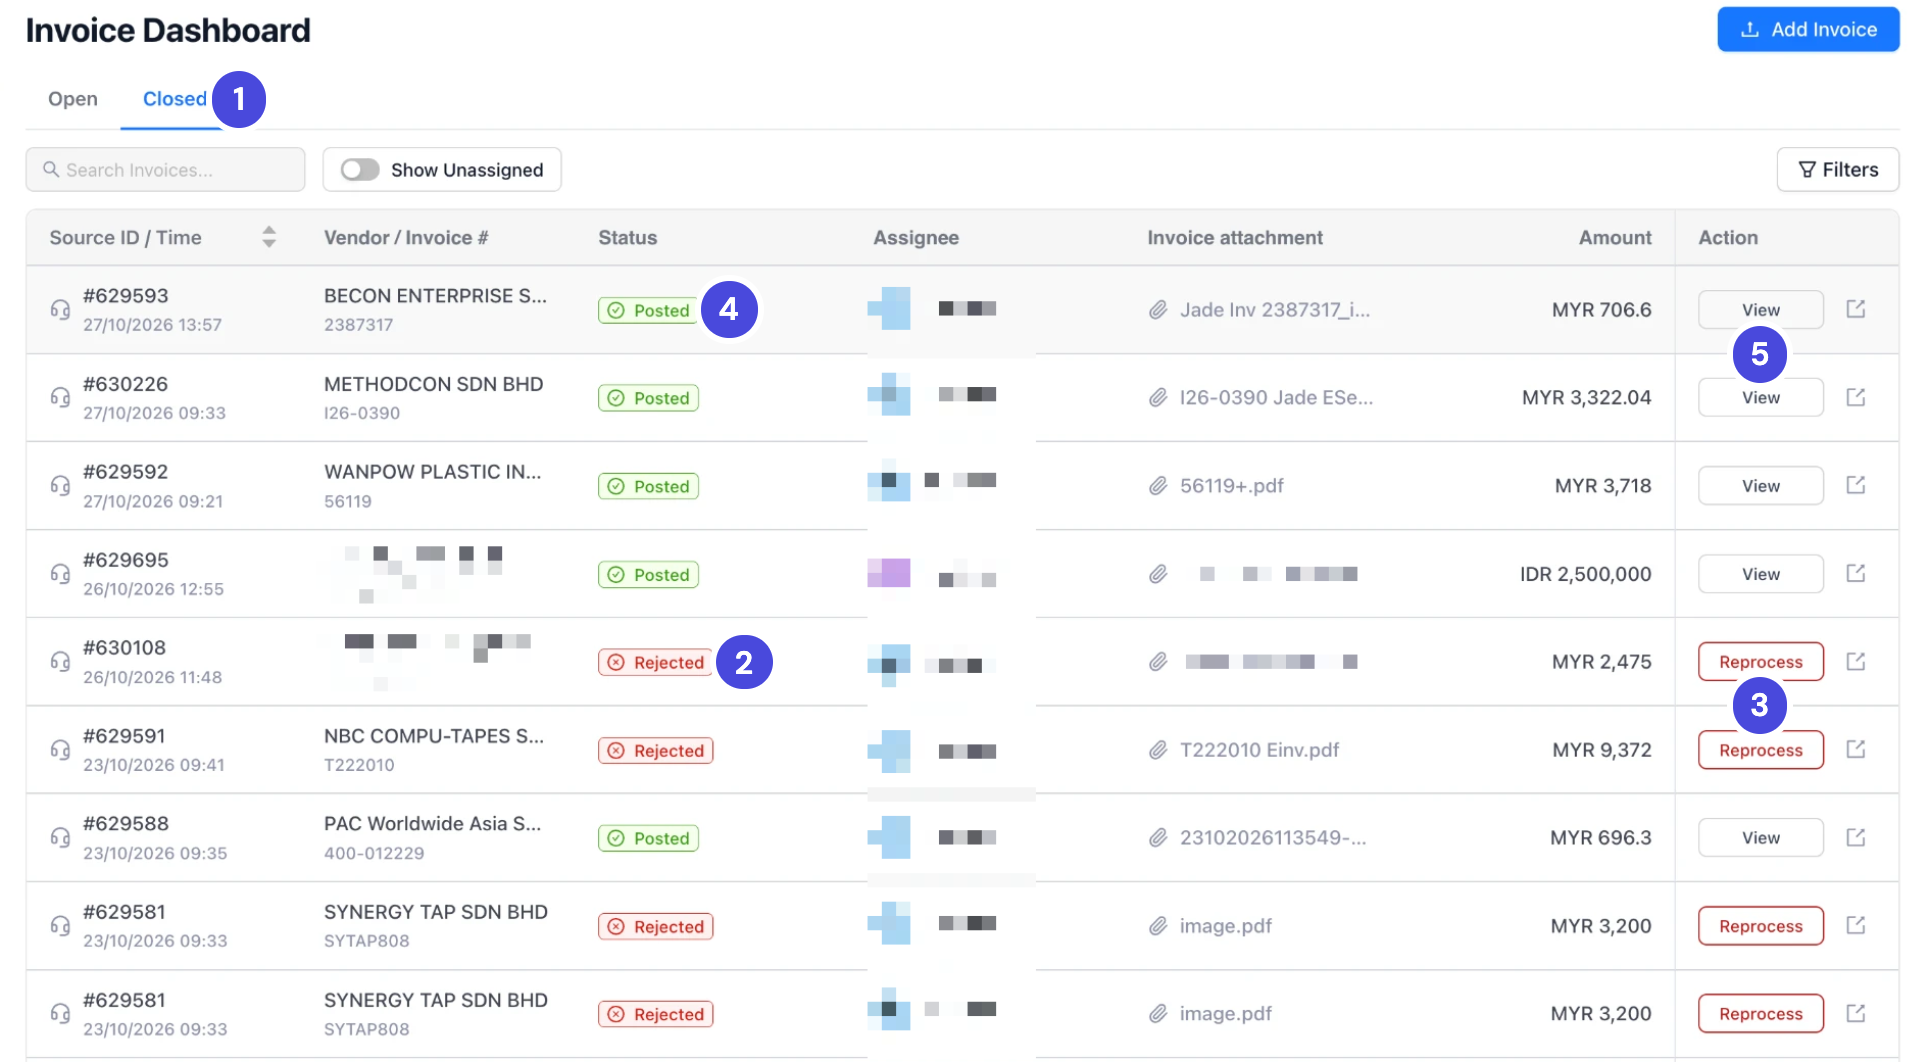Click paperclip icon next to Jade Inv 2387317
The height and width of the screenshot is (1062, 1929).
(x=1158, y=310)
